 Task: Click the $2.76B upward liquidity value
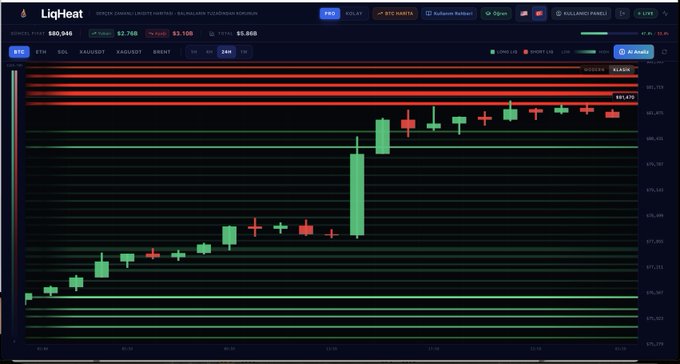(127, 33)
